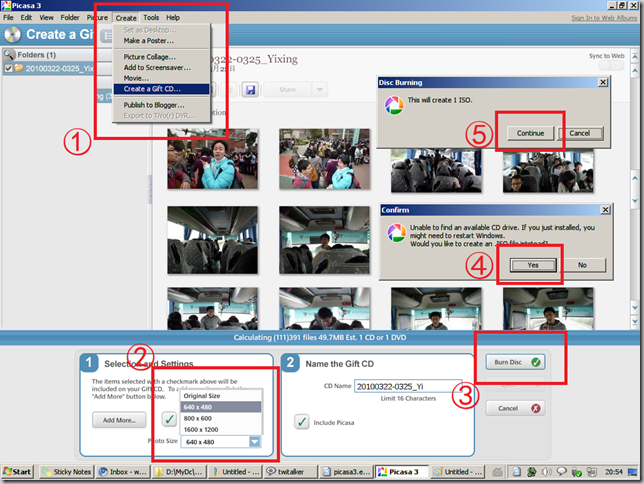Click the Add More... button

(119, 420)
